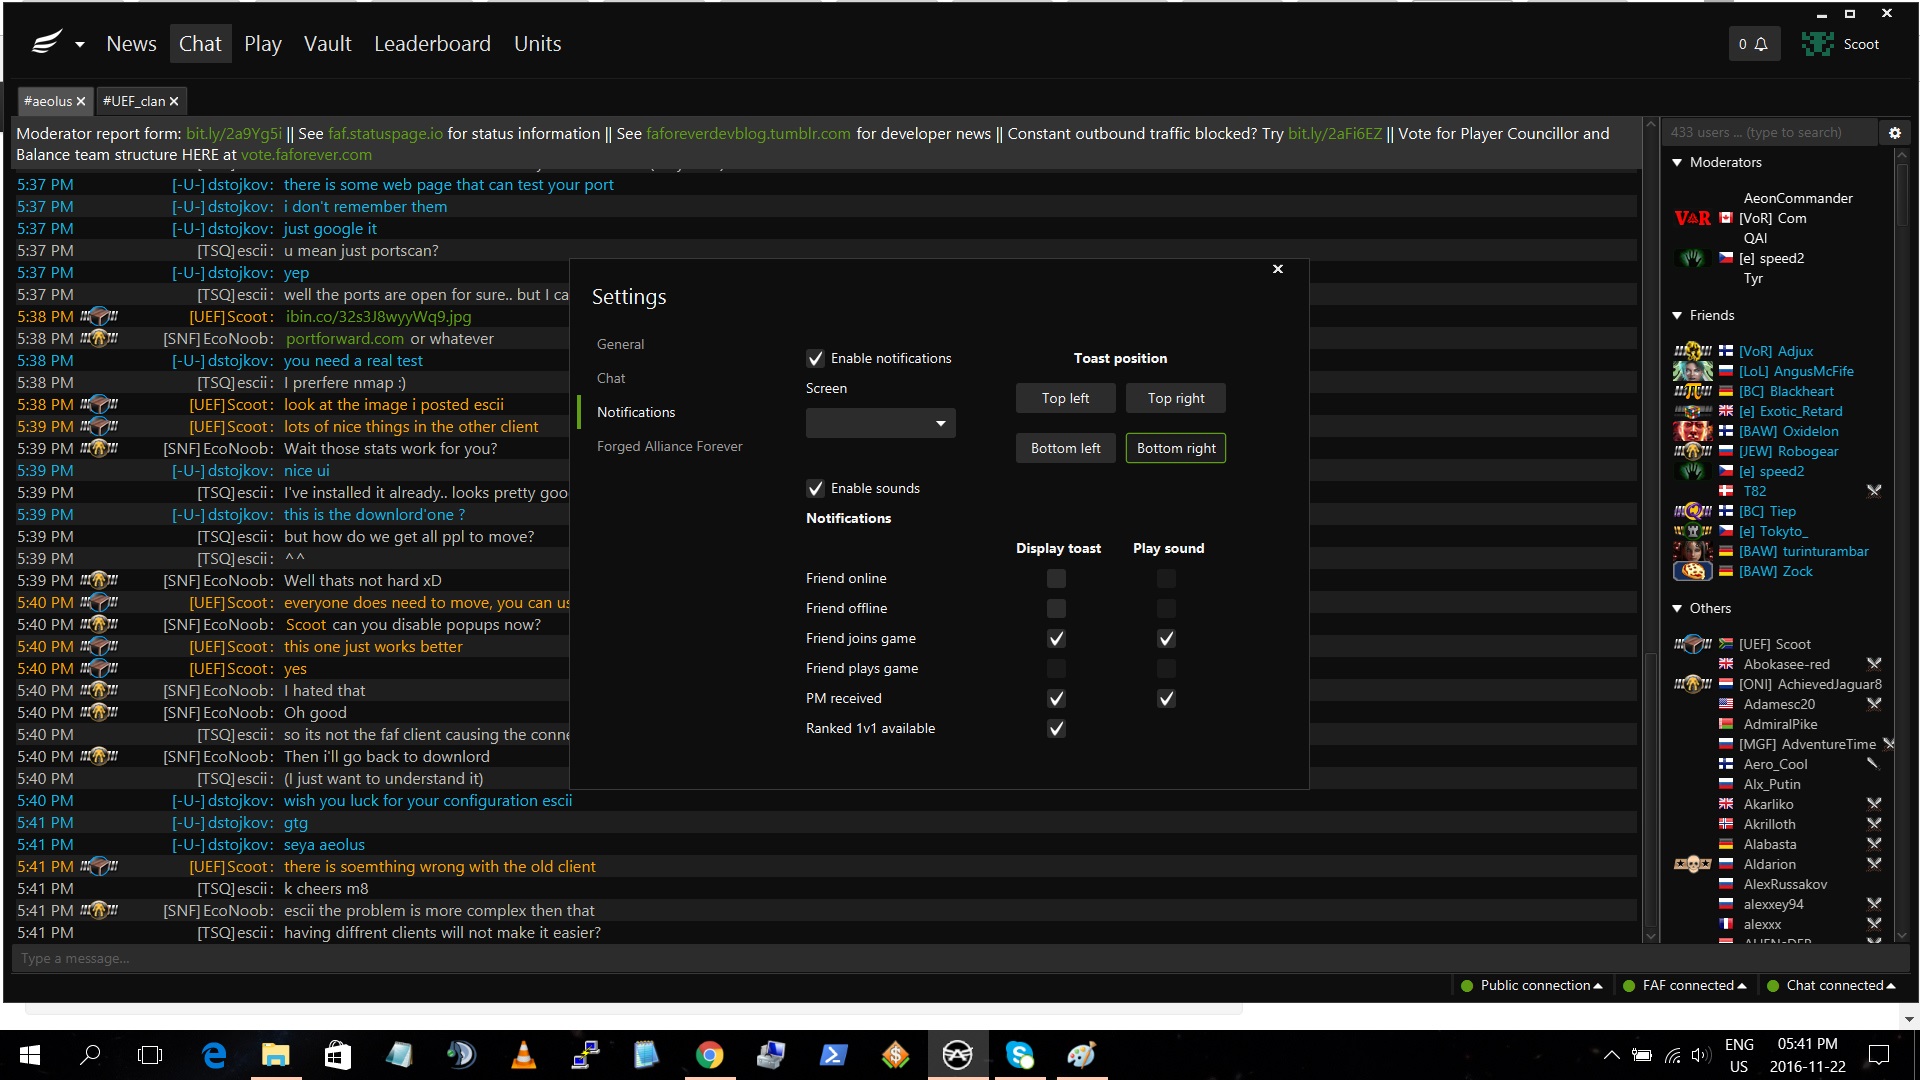Disable Display toast for Friend joins game

(x=1056, y=638)
